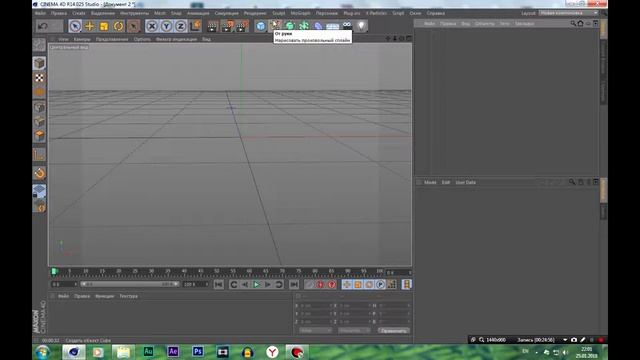The image size is (640, 360).
Task: Activate the Move tool cross icon
Action: pos(89,26)
